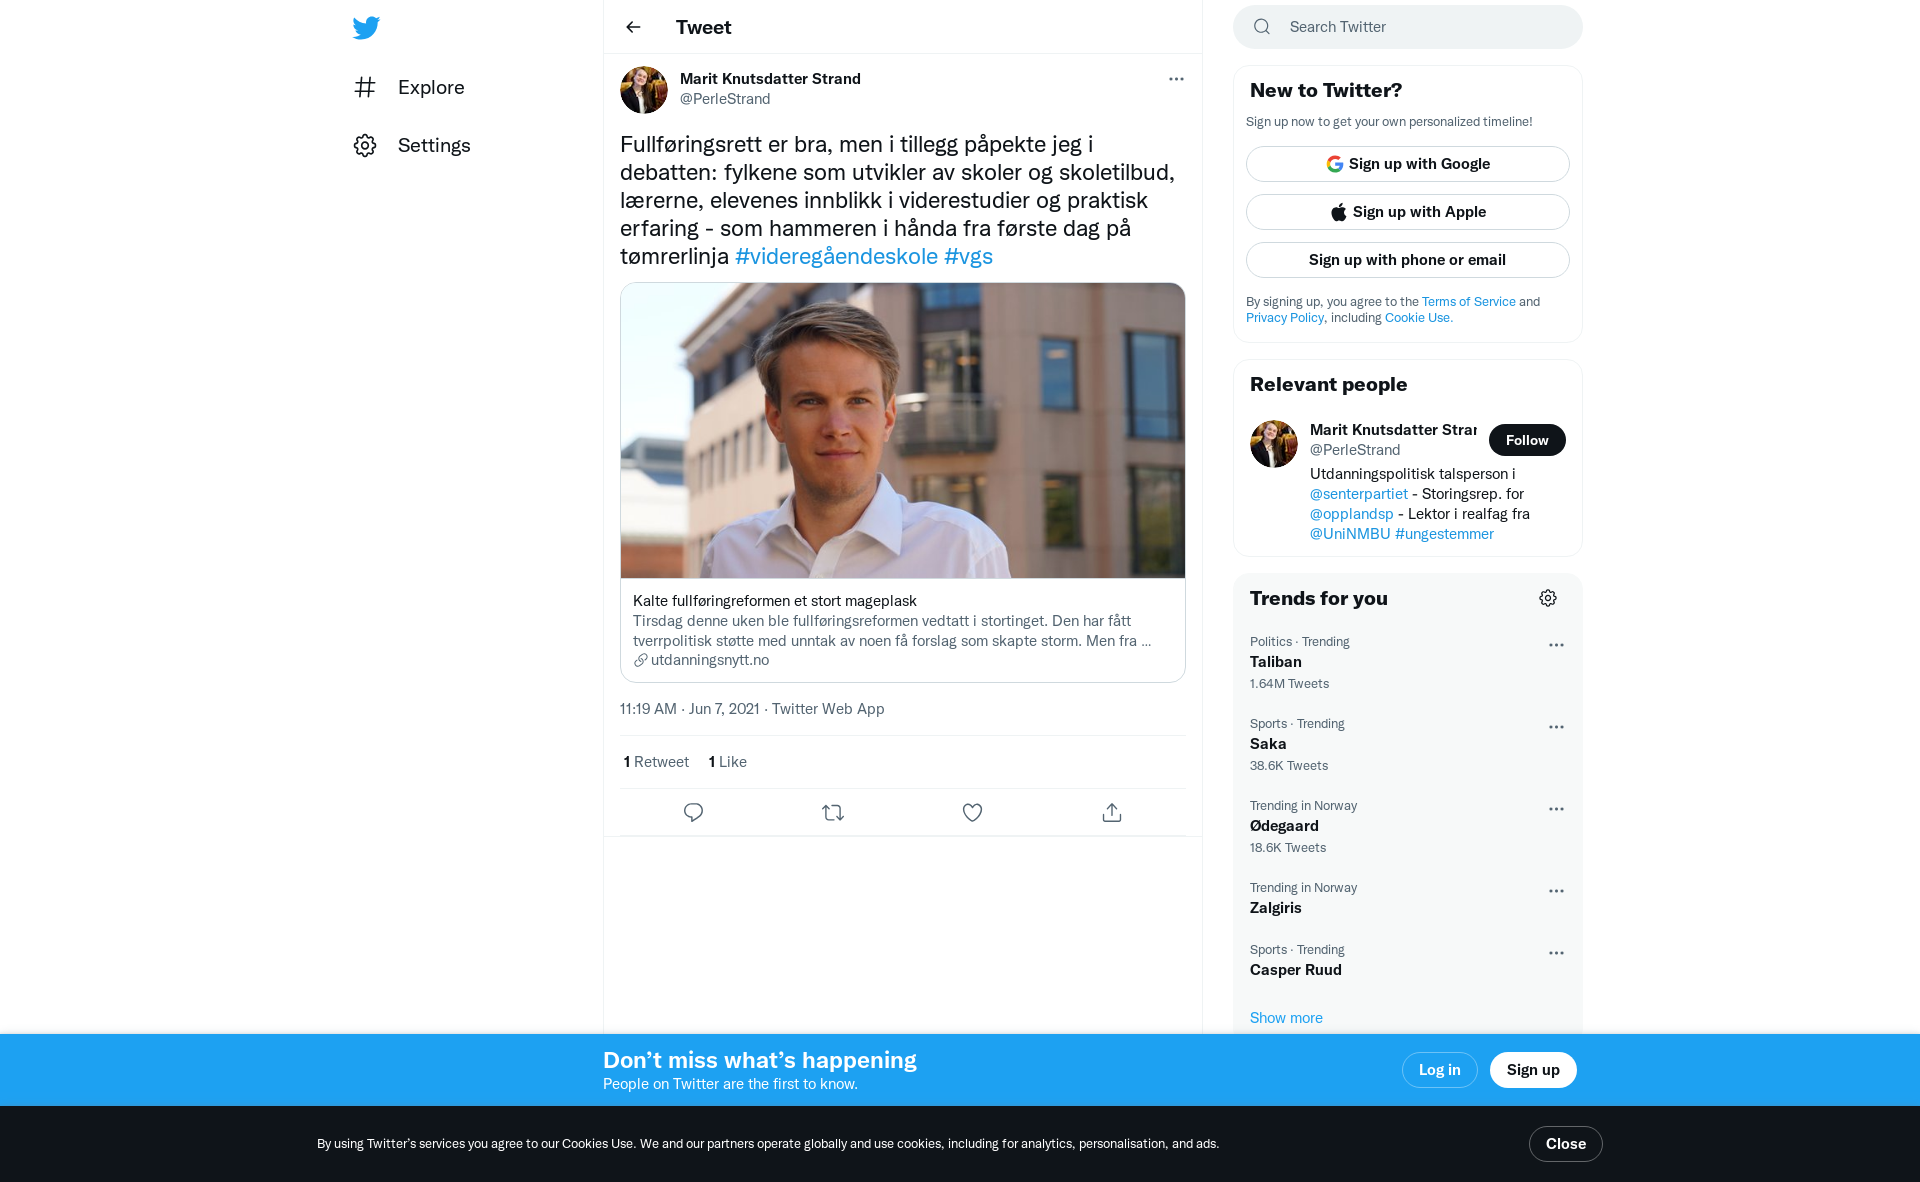The height and width of the screenshot is (1182, 1920).
Task: Expand trends with Show more
Action: (1286, 1017)
